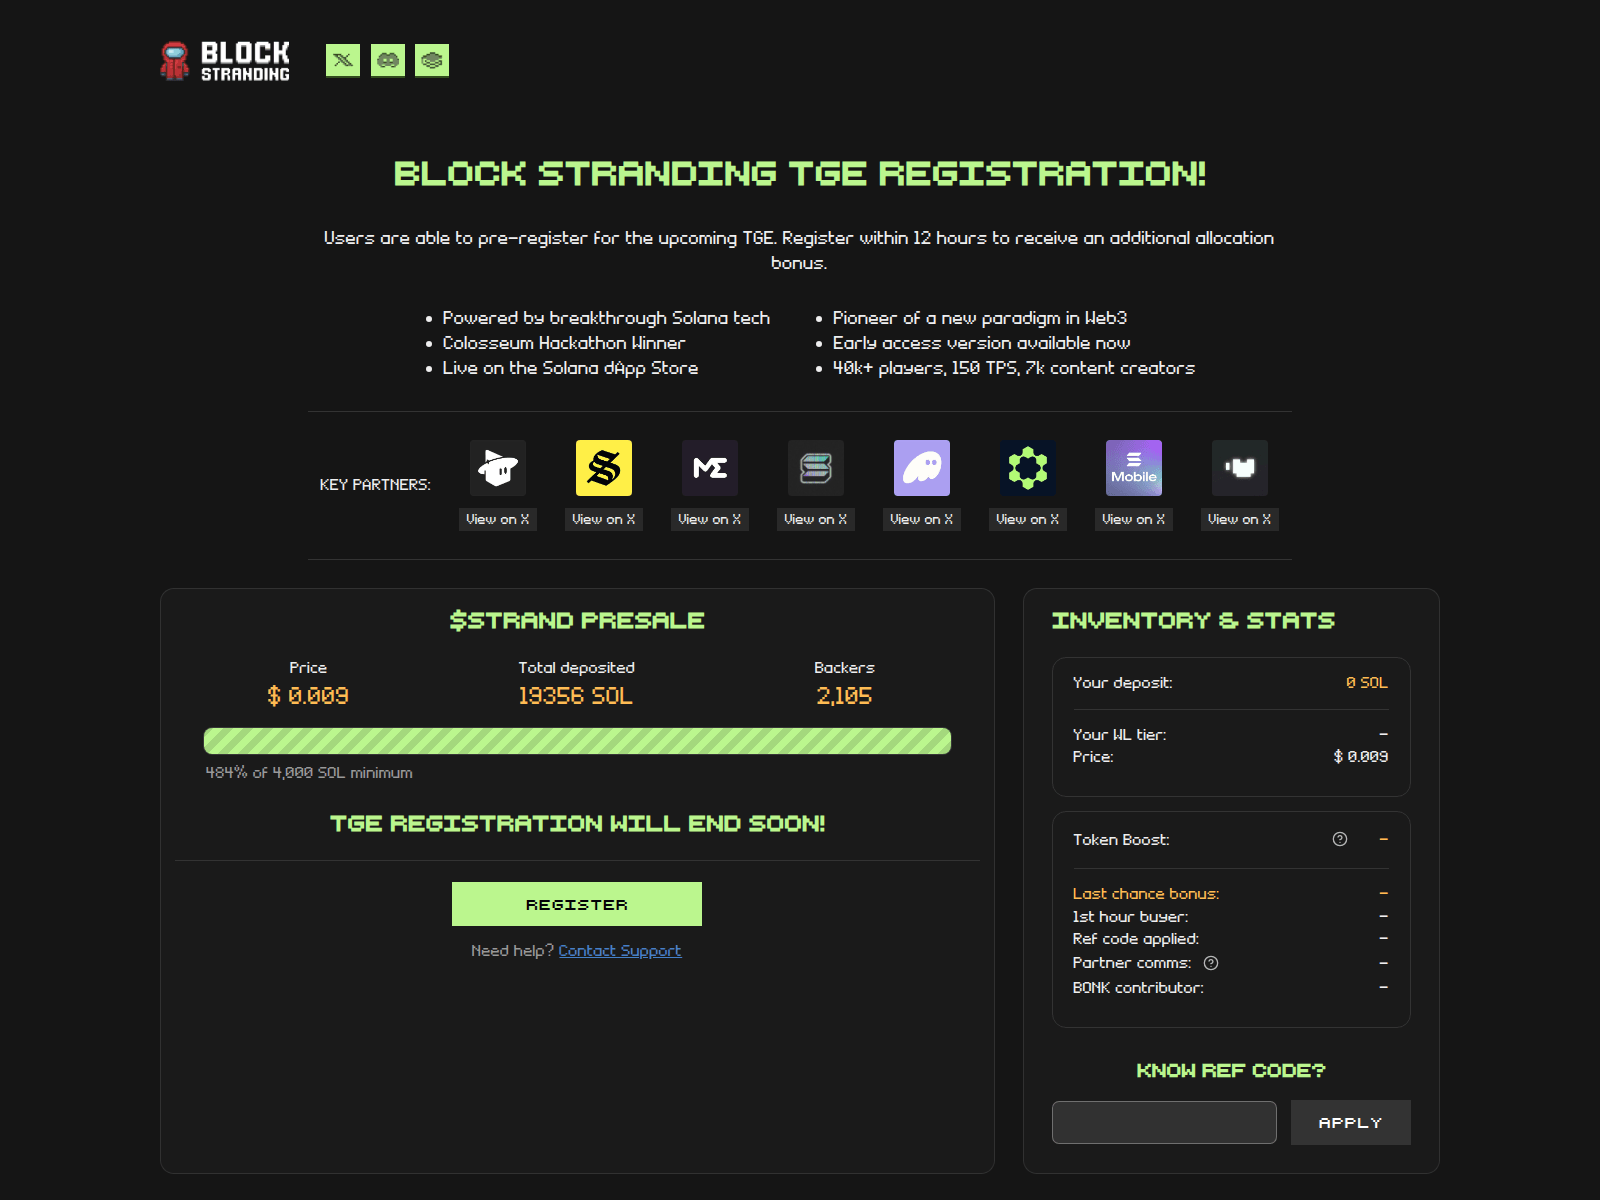
Task: Click View on X under Magic Eden
Action: (x=709, y=519)
